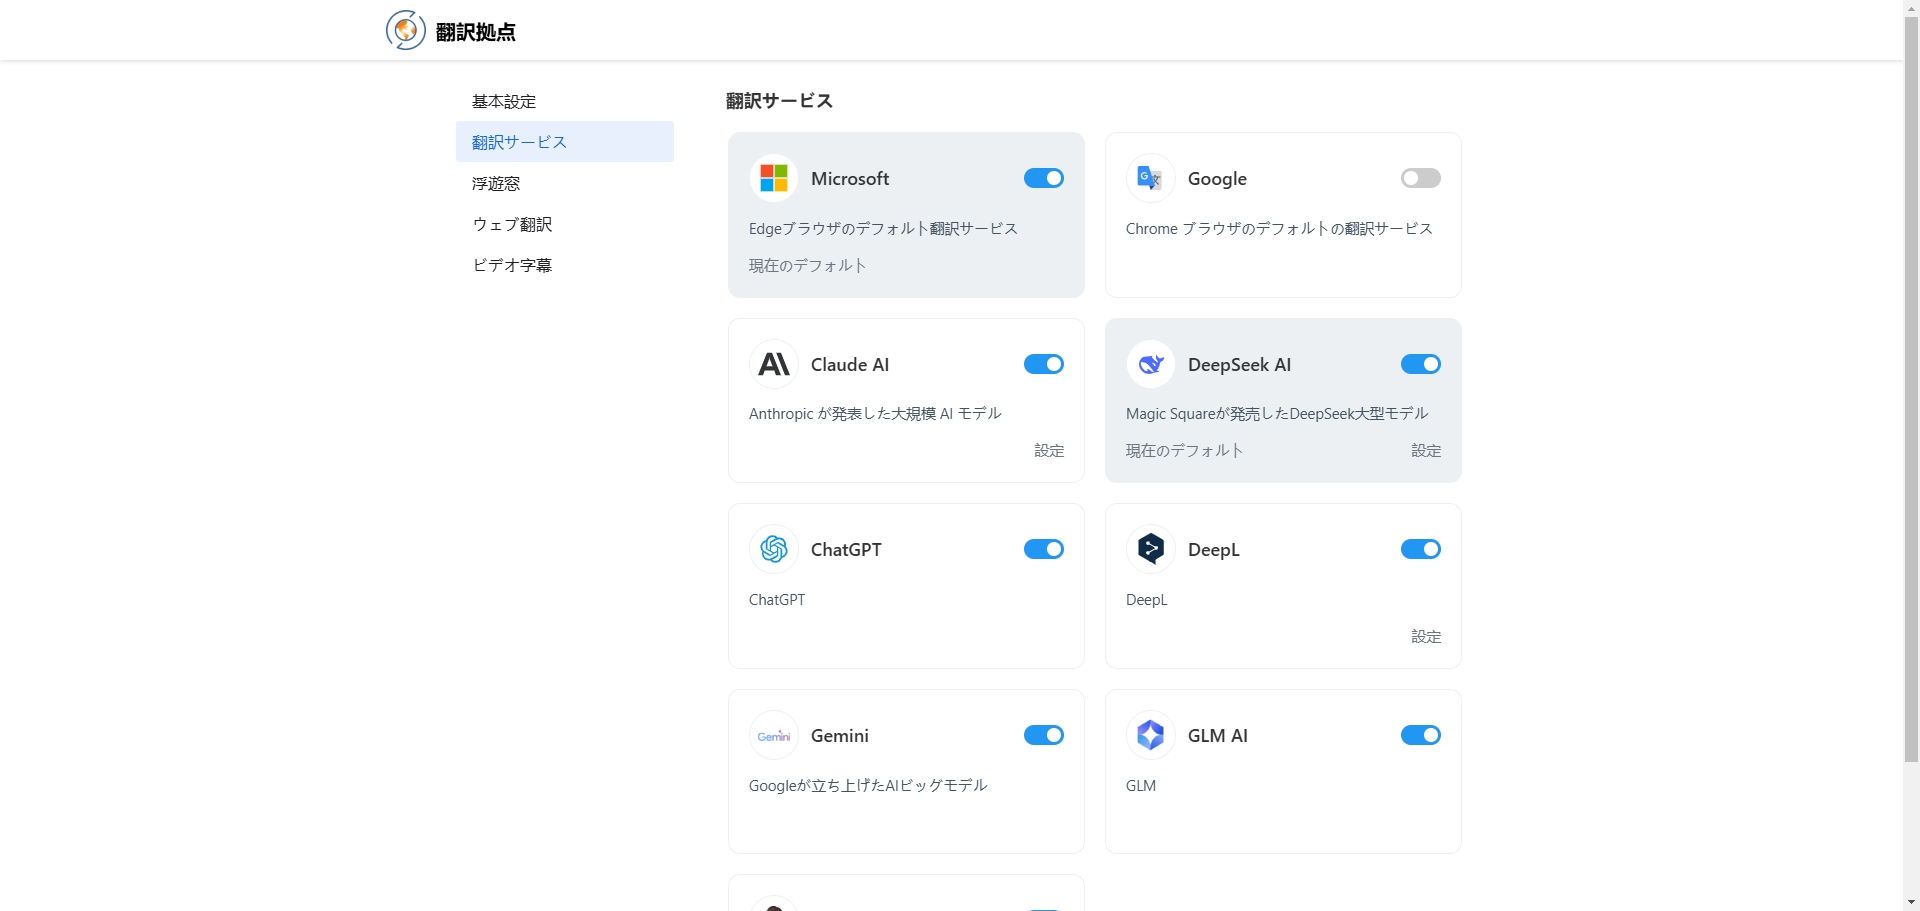
Task: Click the 翻訳拠点 title text
Action: (x=476, y=32)
